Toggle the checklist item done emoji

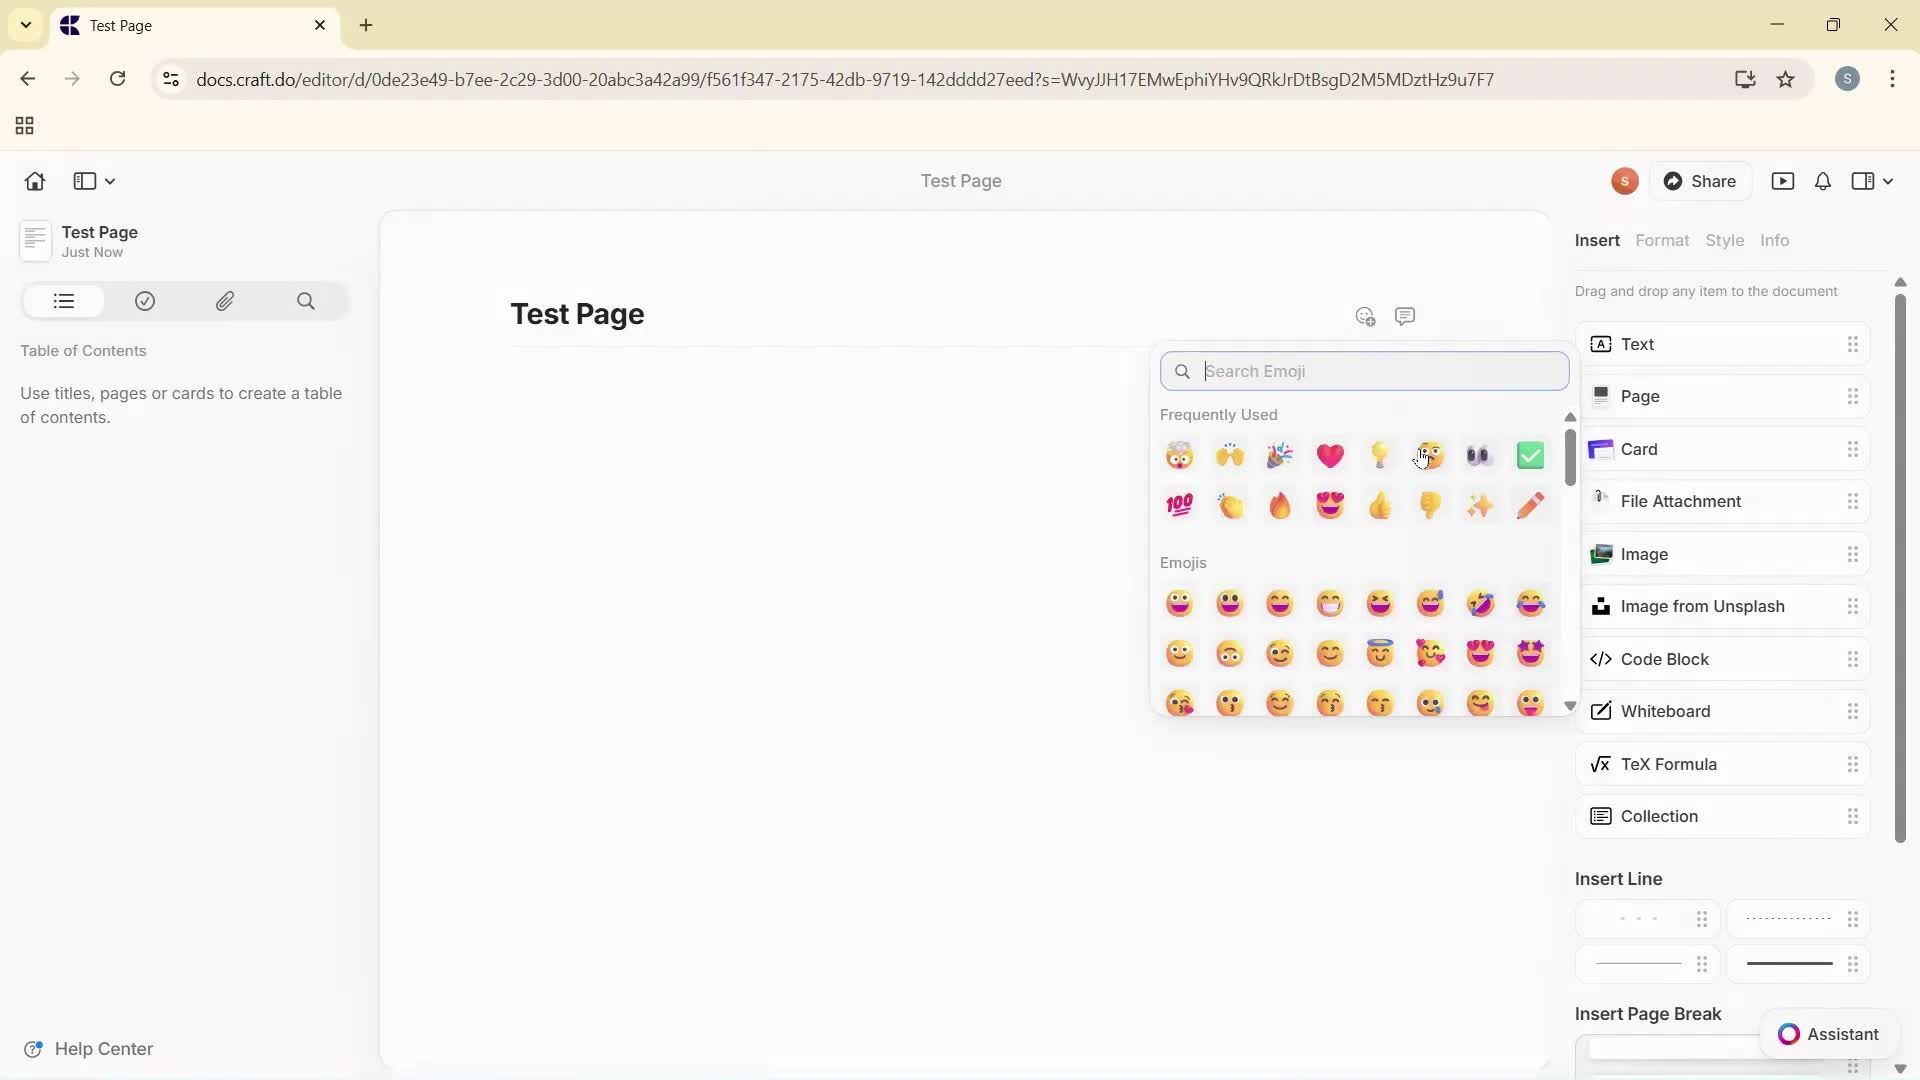[1530, 455]
